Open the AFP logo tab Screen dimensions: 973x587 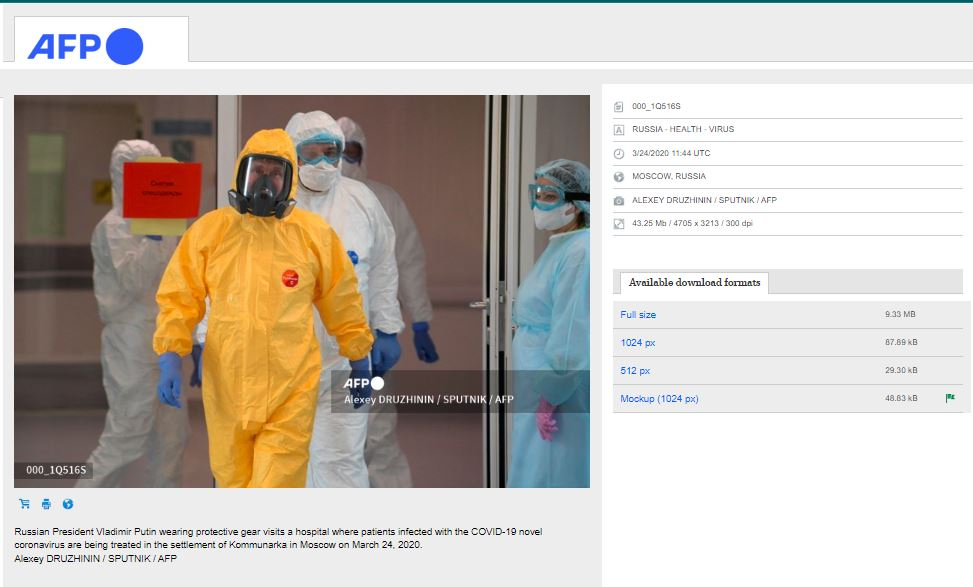100,42
